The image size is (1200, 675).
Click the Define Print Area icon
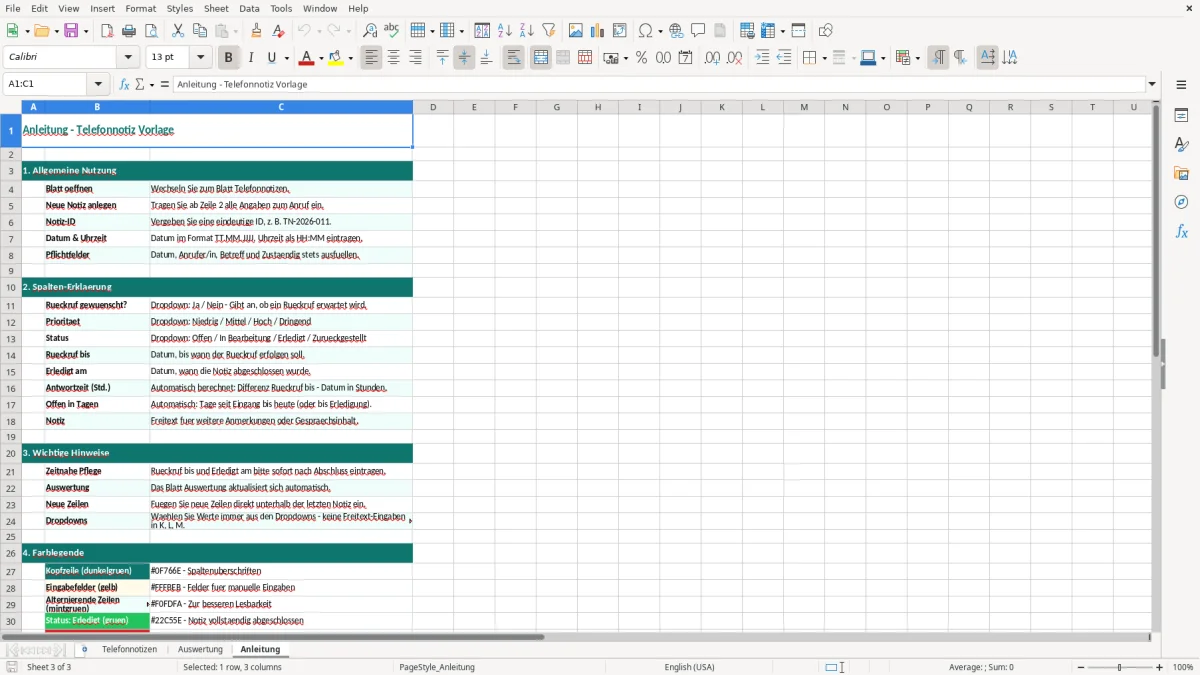pos(746,31)
